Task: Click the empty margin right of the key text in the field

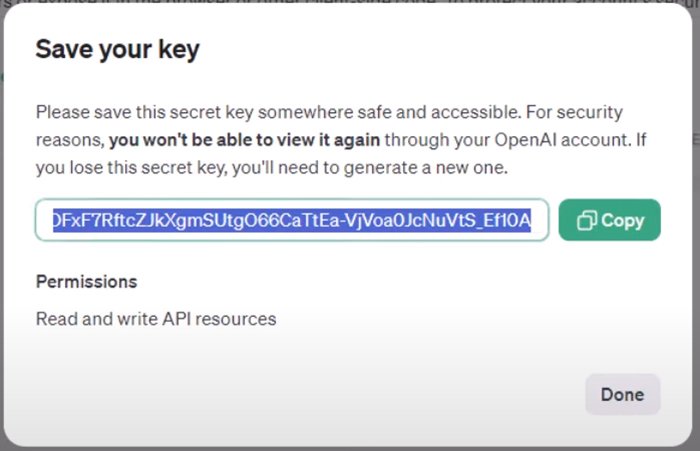Action: point(540,220)
